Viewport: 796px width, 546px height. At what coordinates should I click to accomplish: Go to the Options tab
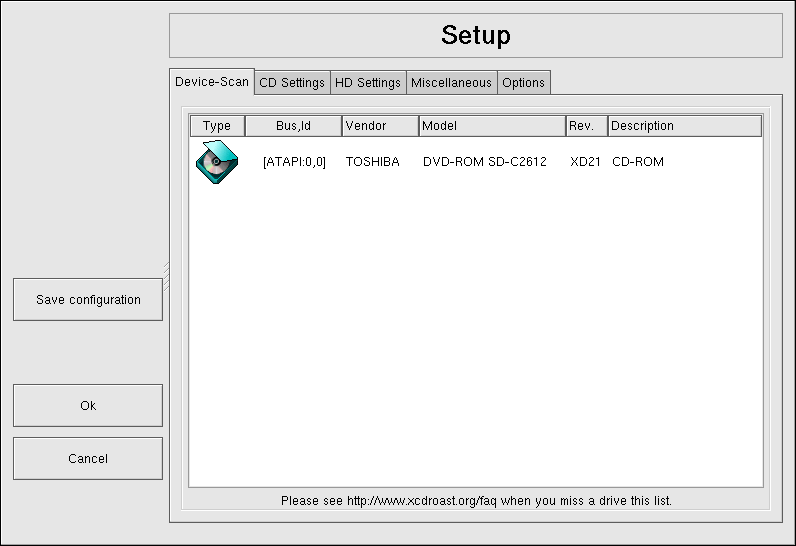pyautogui.click(x=523, y=83)
